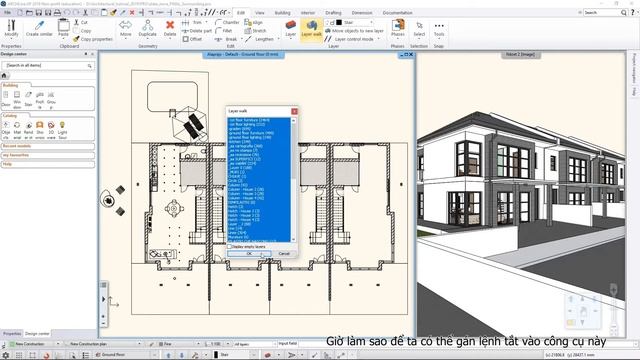Toggle the Offset checkbox in Edit group
Viewport: 640px width, 360px height.
(186, 39)
